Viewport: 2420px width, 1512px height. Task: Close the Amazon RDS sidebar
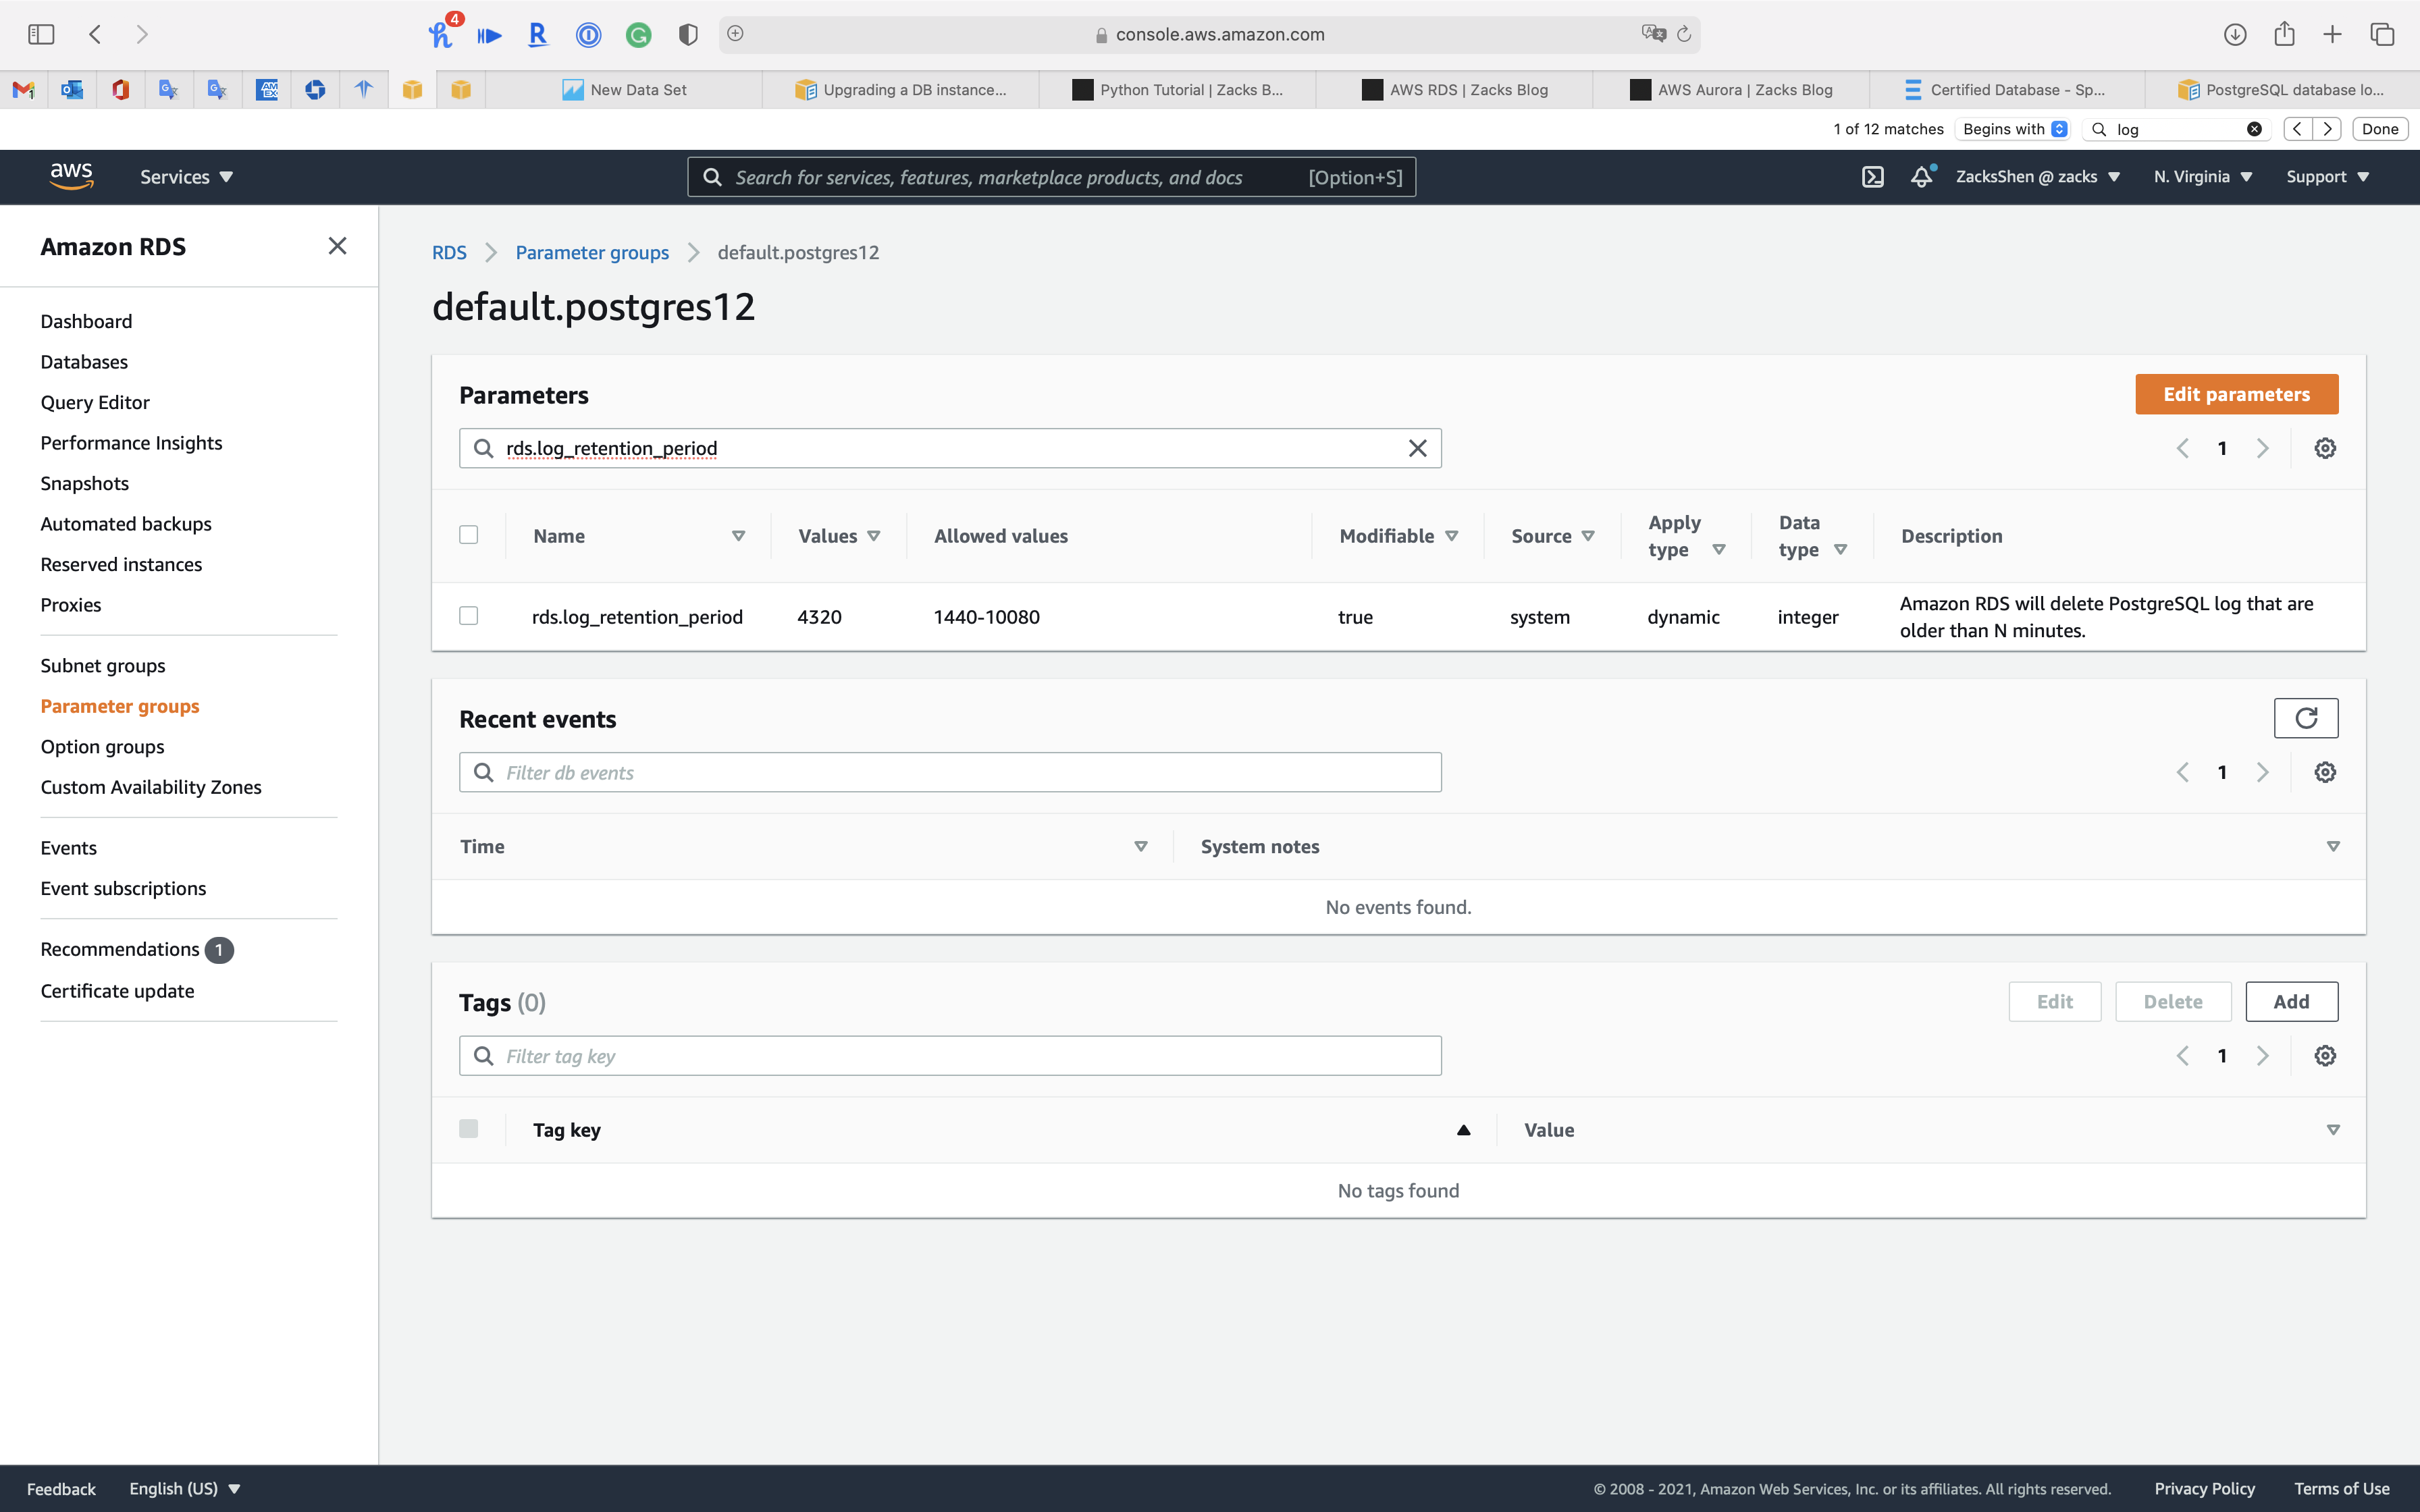337,246
